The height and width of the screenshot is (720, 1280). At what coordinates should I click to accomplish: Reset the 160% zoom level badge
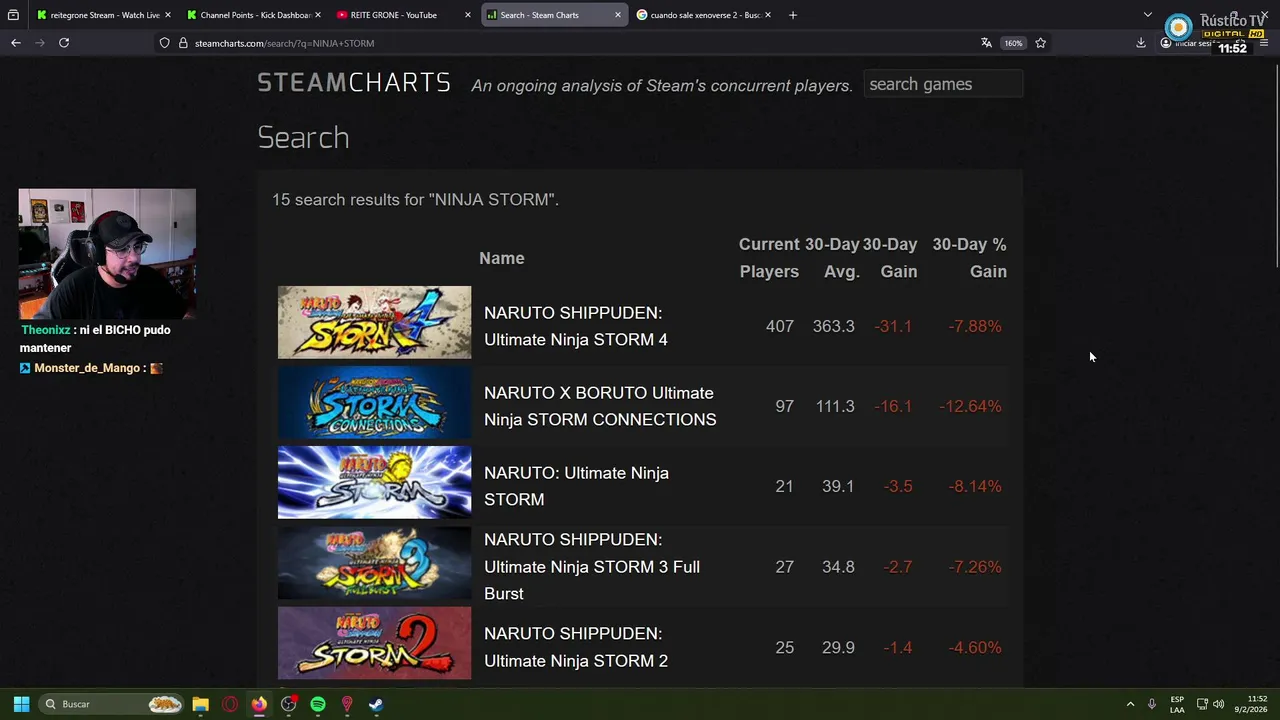(x=1014, y=43)
